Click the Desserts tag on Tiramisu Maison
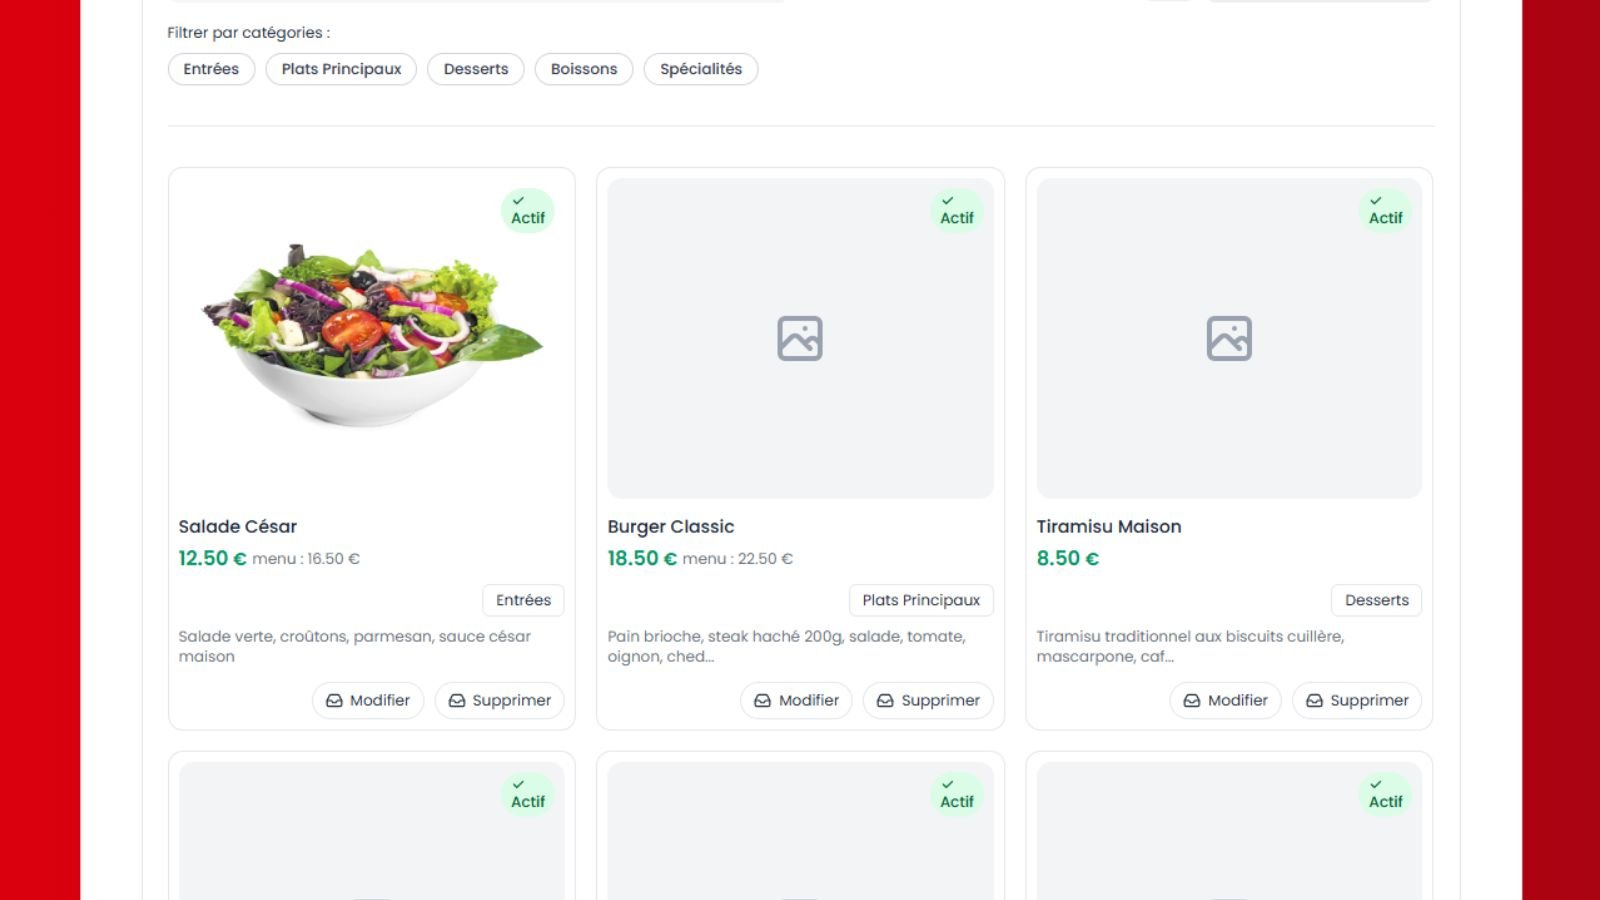The height and width of the screenshot is (900, 1600). tap(1376, 600)
